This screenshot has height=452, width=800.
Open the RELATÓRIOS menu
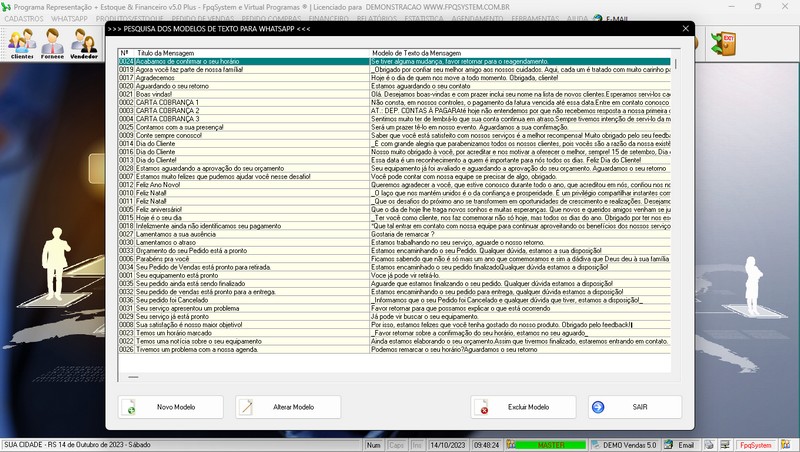point(377,19)
